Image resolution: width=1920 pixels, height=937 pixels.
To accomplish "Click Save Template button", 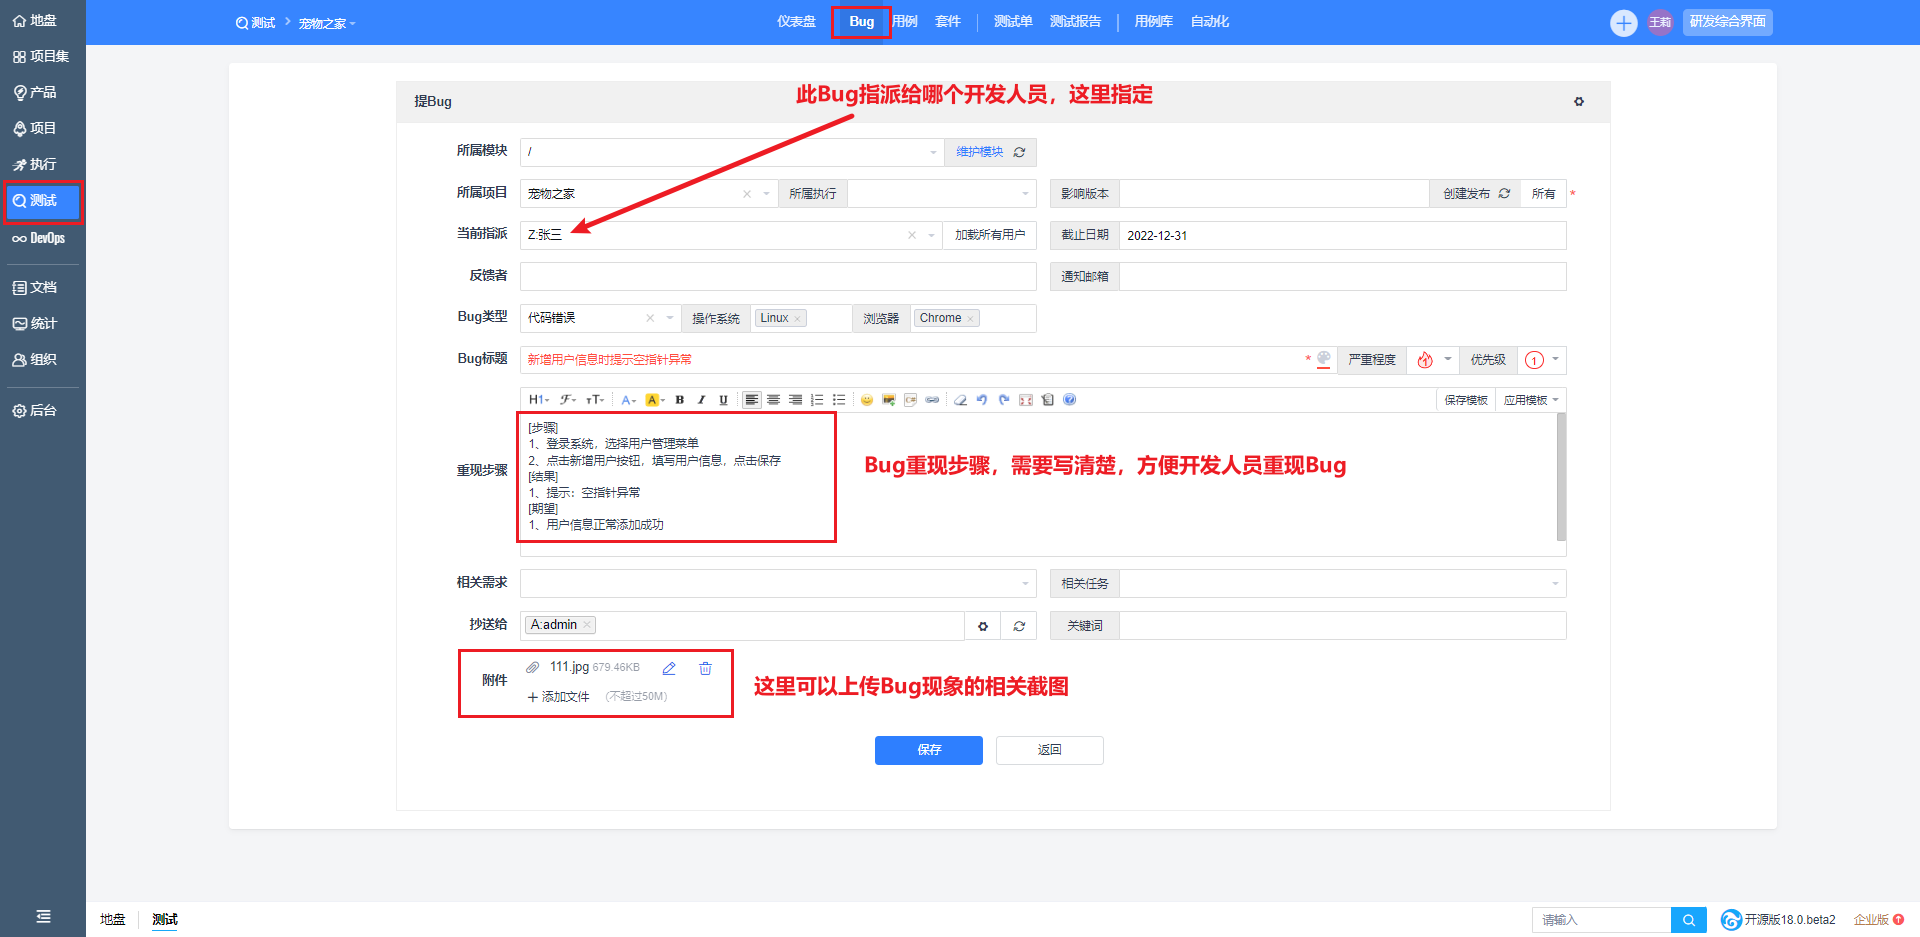I will tap(1466, 400).
